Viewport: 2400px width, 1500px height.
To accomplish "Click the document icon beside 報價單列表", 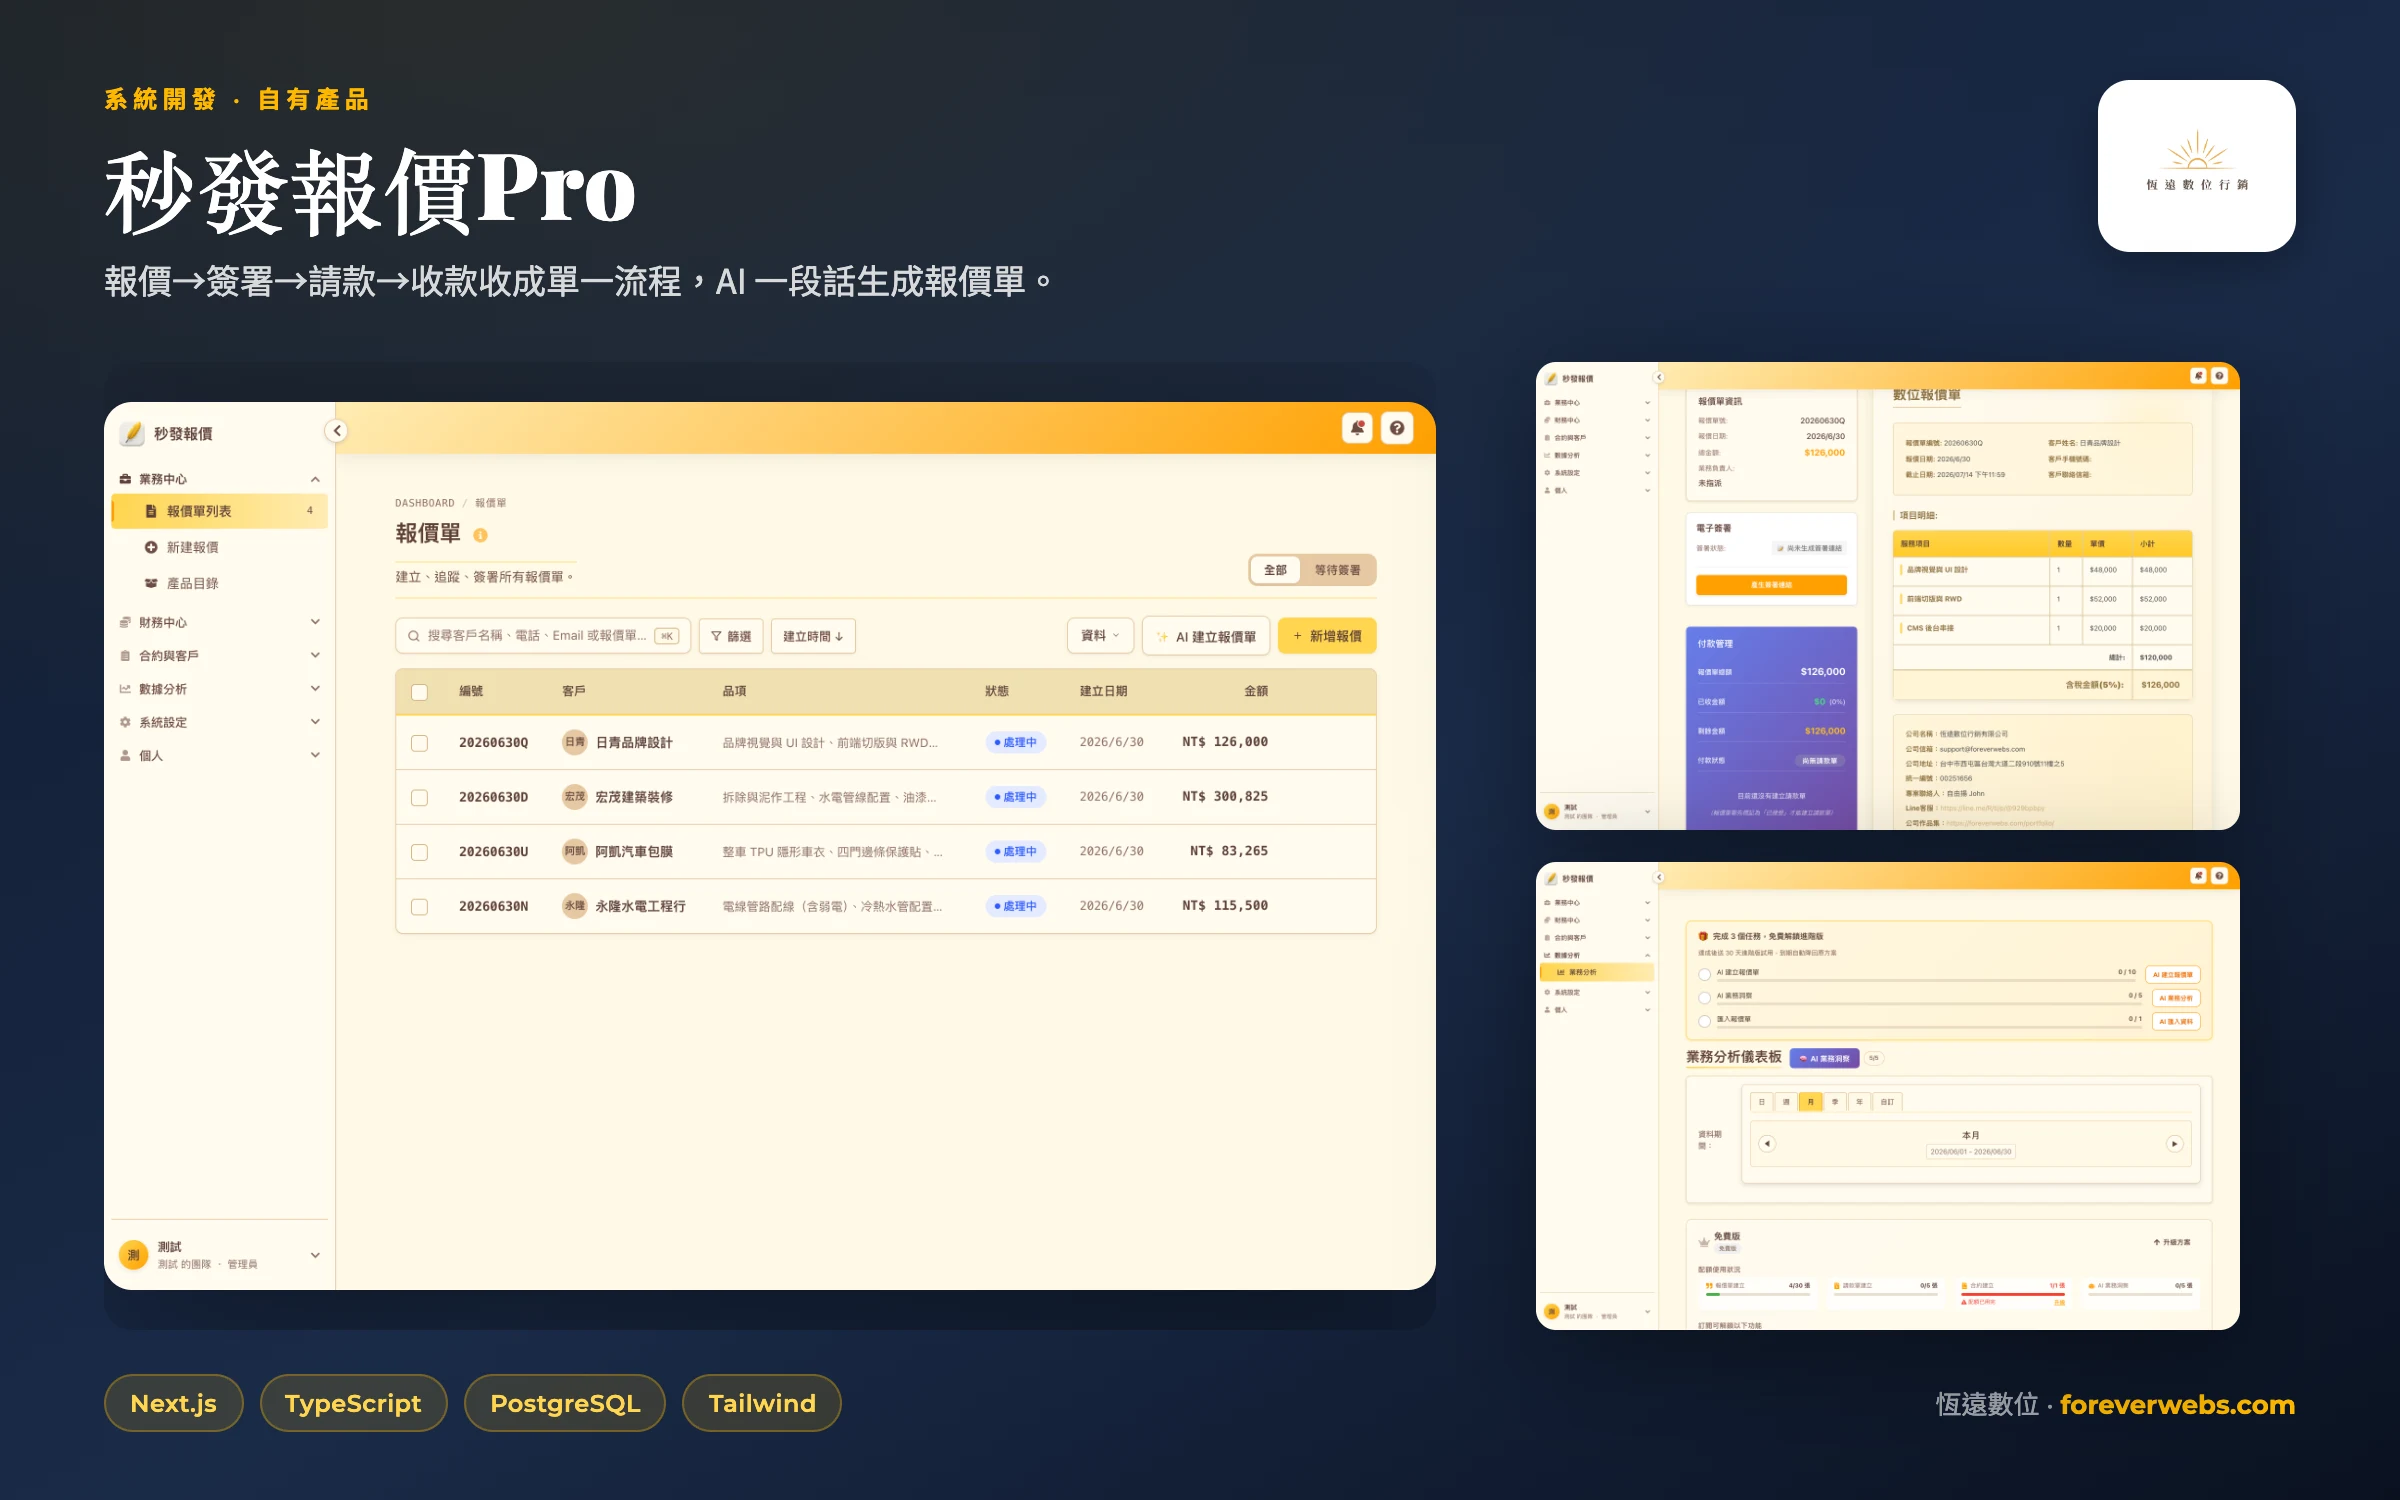I will tap(151, 511).
